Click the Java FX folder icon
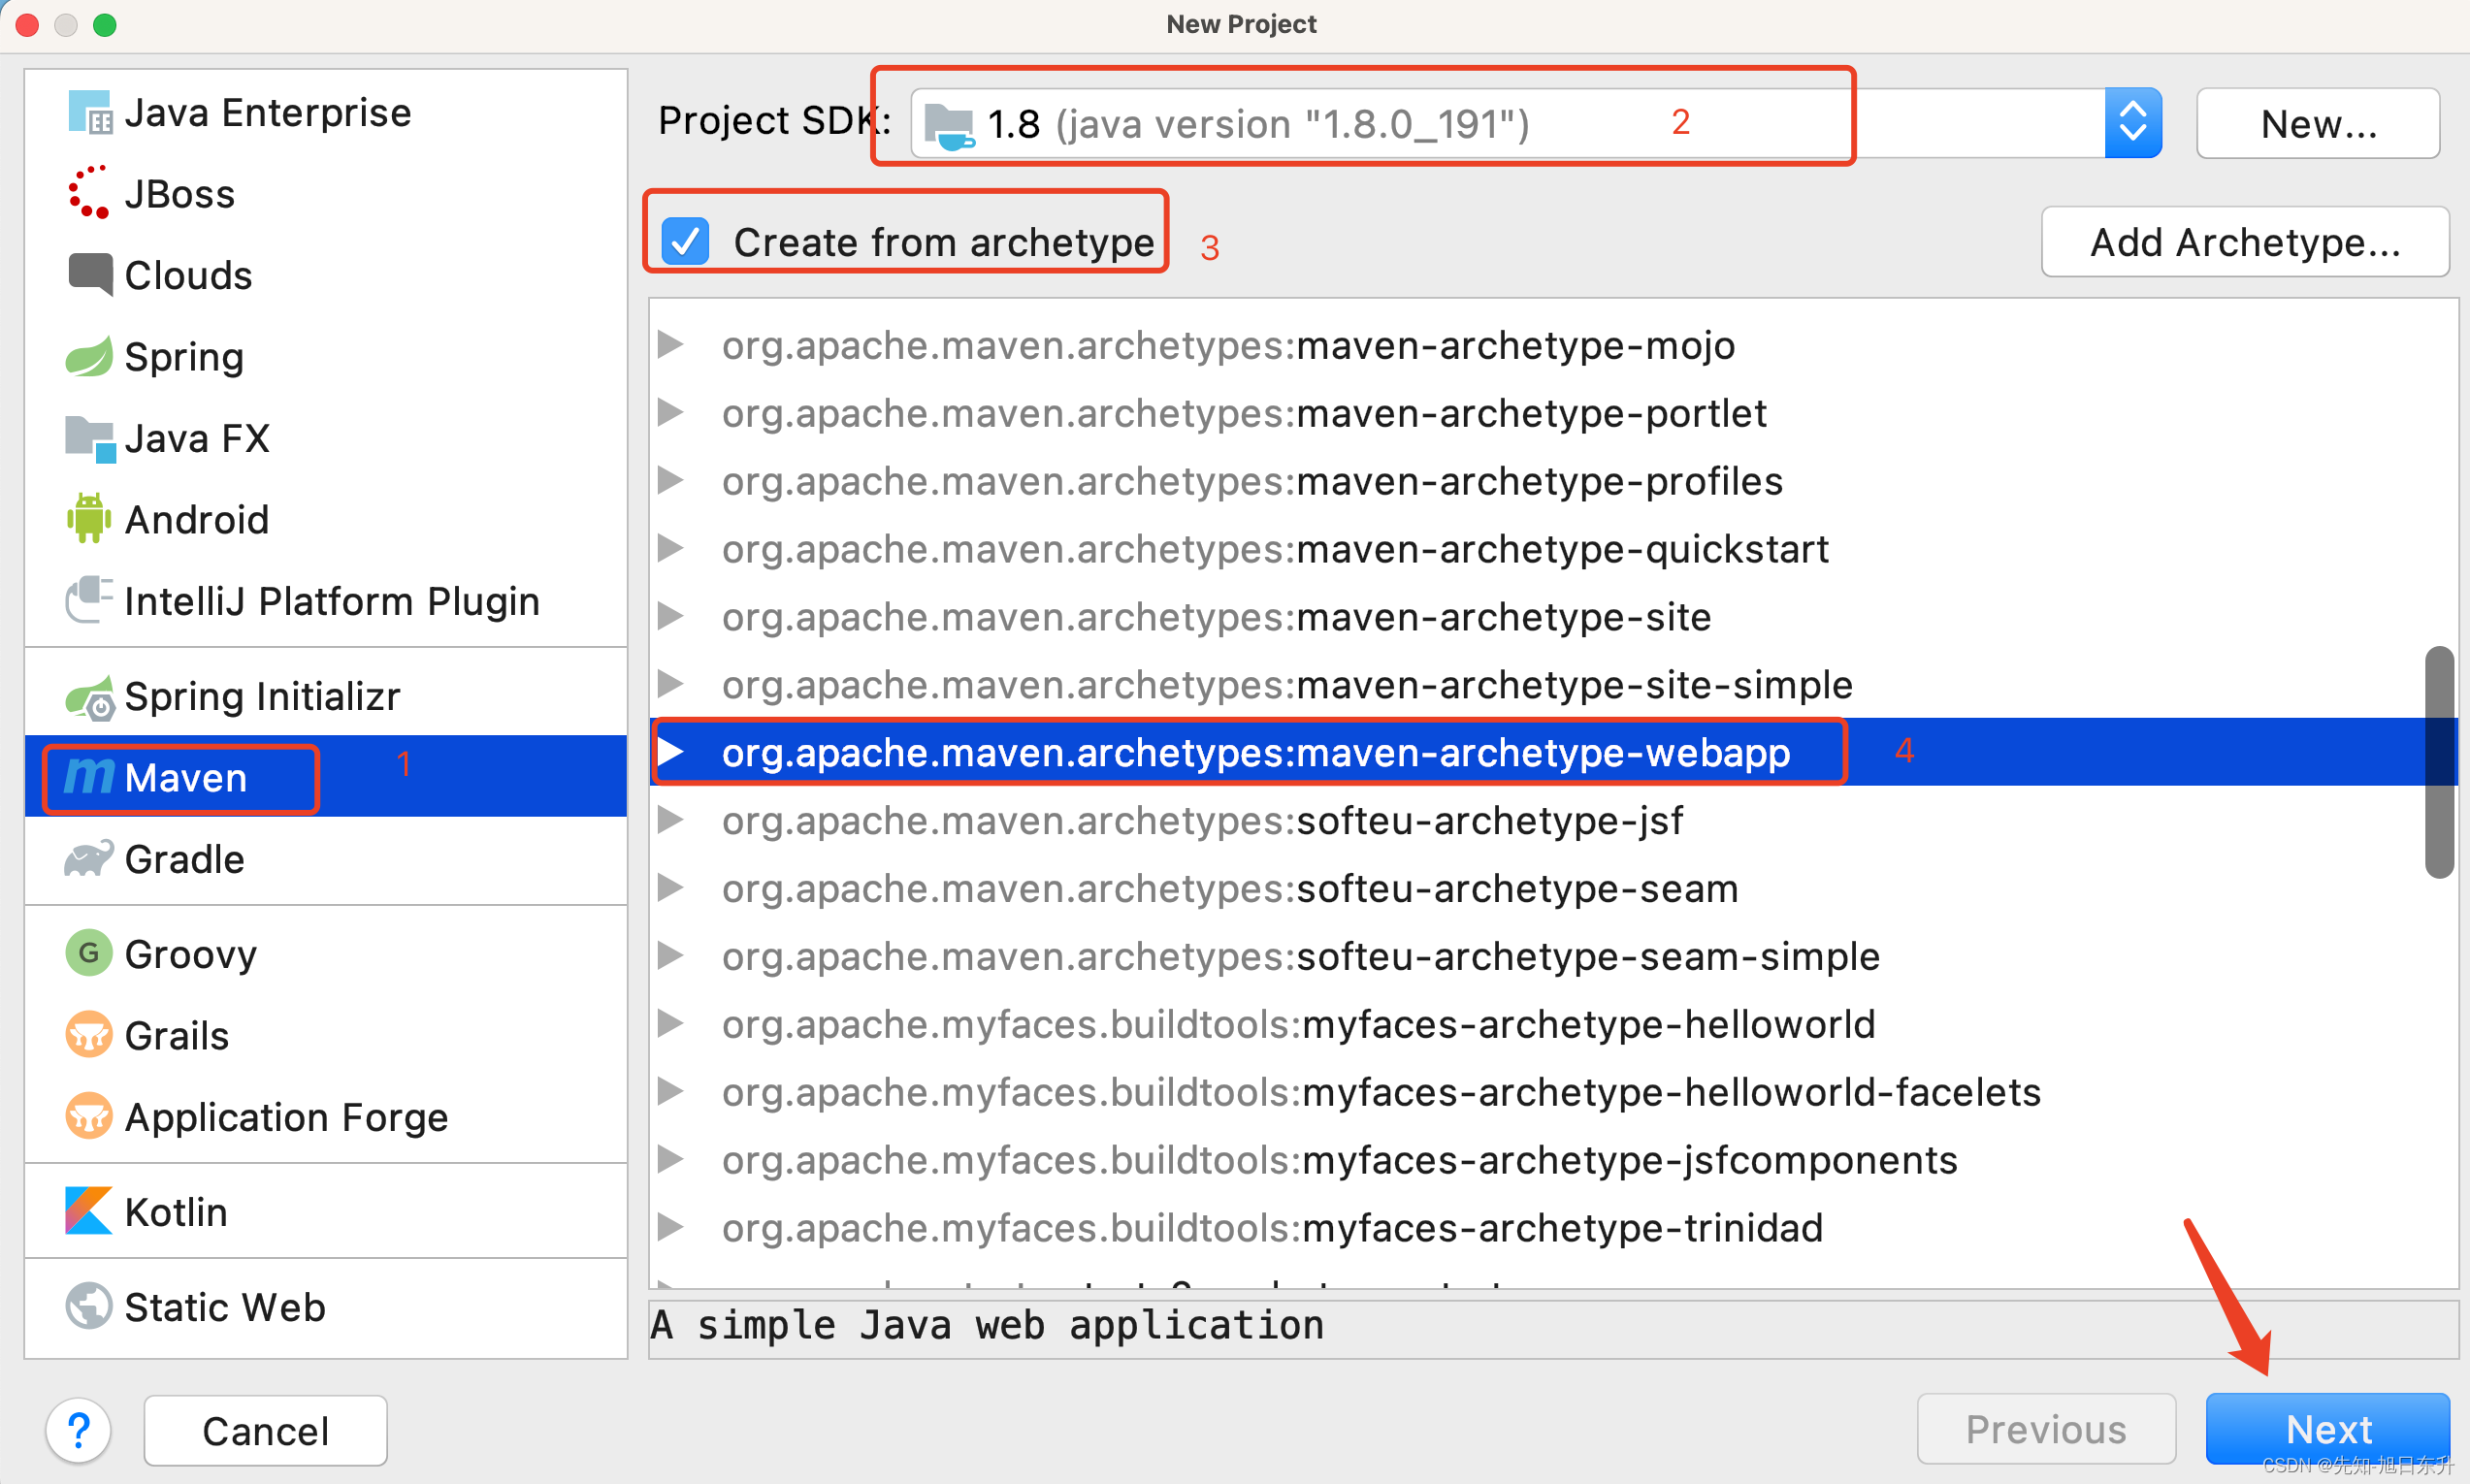This screenshot has width=2470, height=1484. pyautogui.click(x=90, y=438)
